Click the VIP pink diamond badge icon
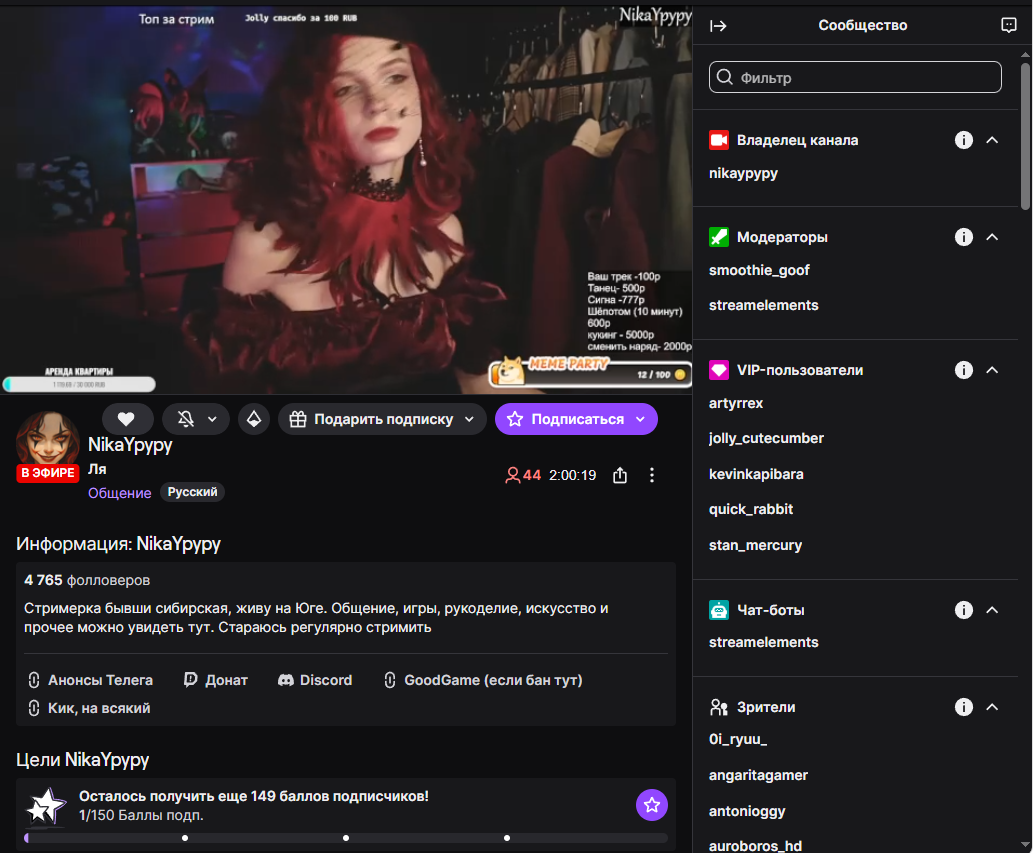This screenshot has height=853, width=1036. [719, 370]
